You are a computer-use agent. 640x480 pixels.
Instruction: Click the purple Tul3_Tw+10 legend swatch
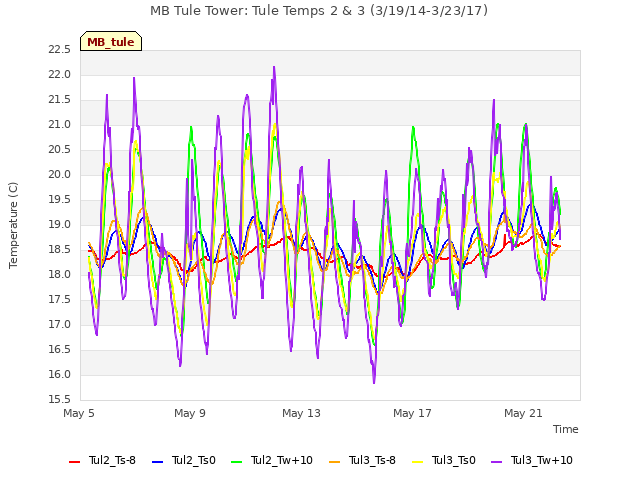(x=497, y=462)
